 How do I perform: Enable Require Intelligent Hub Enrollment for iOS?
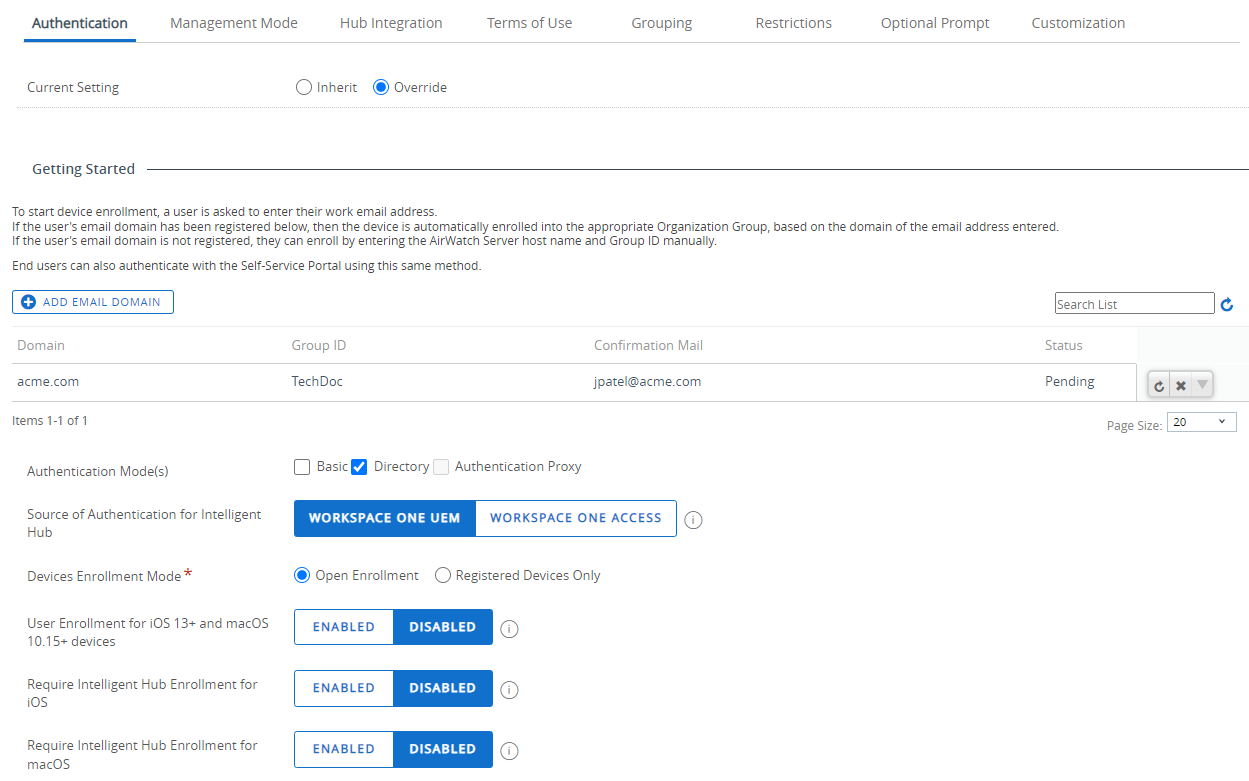tap(344, 688)
